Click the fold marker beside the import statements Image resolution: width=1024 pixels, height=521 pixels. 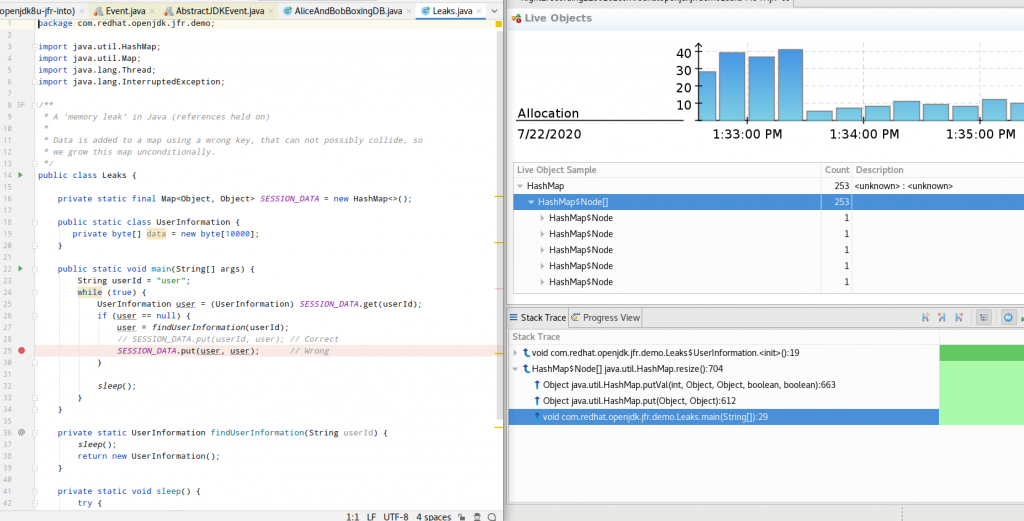[34, 47]
